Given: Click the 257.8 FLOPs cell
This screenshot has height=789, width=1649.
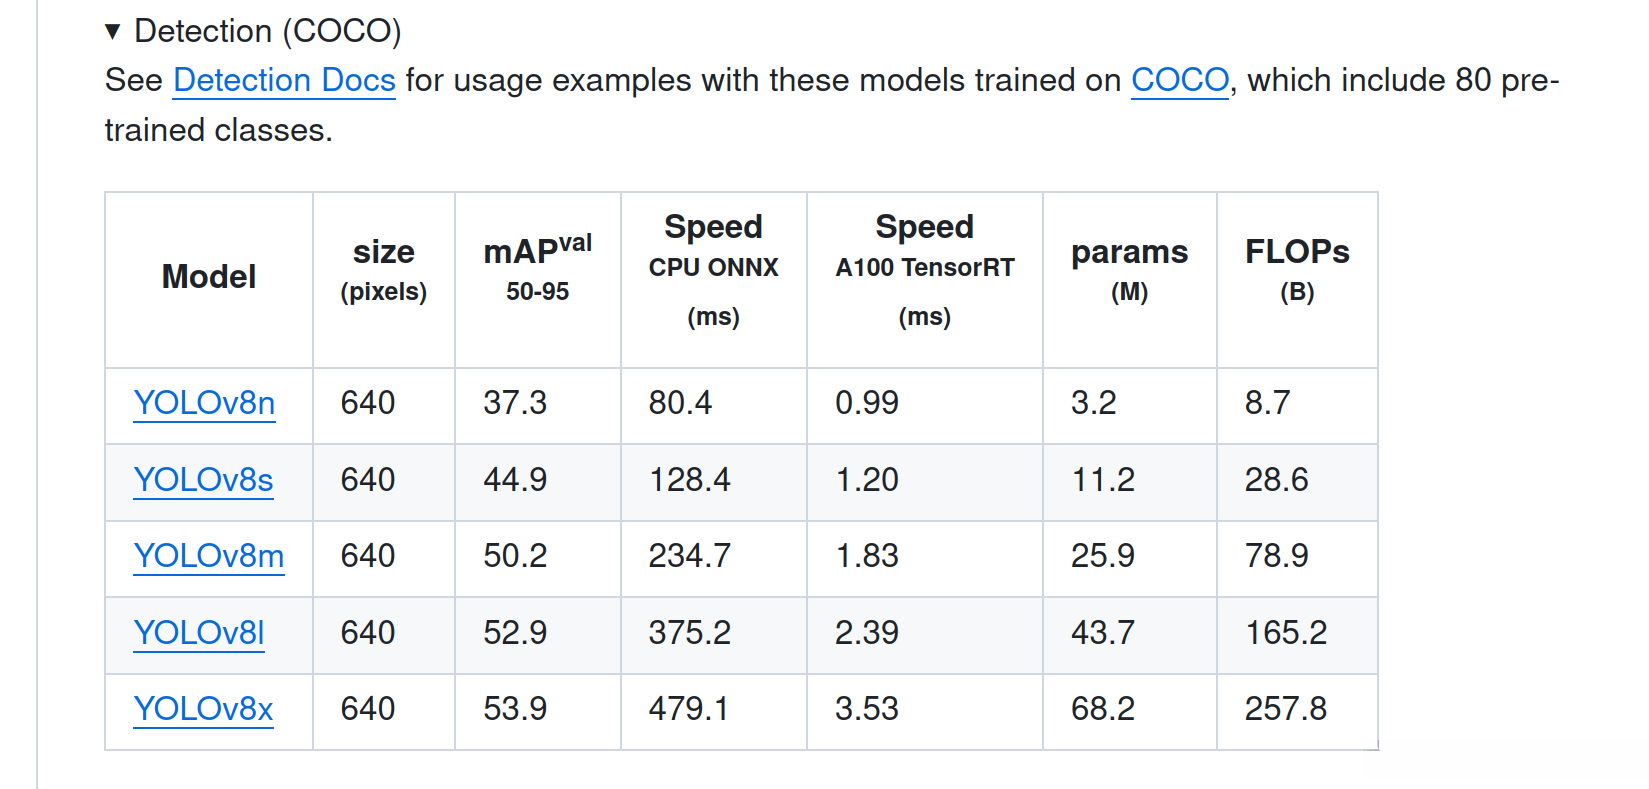Looking at the screenshot, I should pos(1285,709).
